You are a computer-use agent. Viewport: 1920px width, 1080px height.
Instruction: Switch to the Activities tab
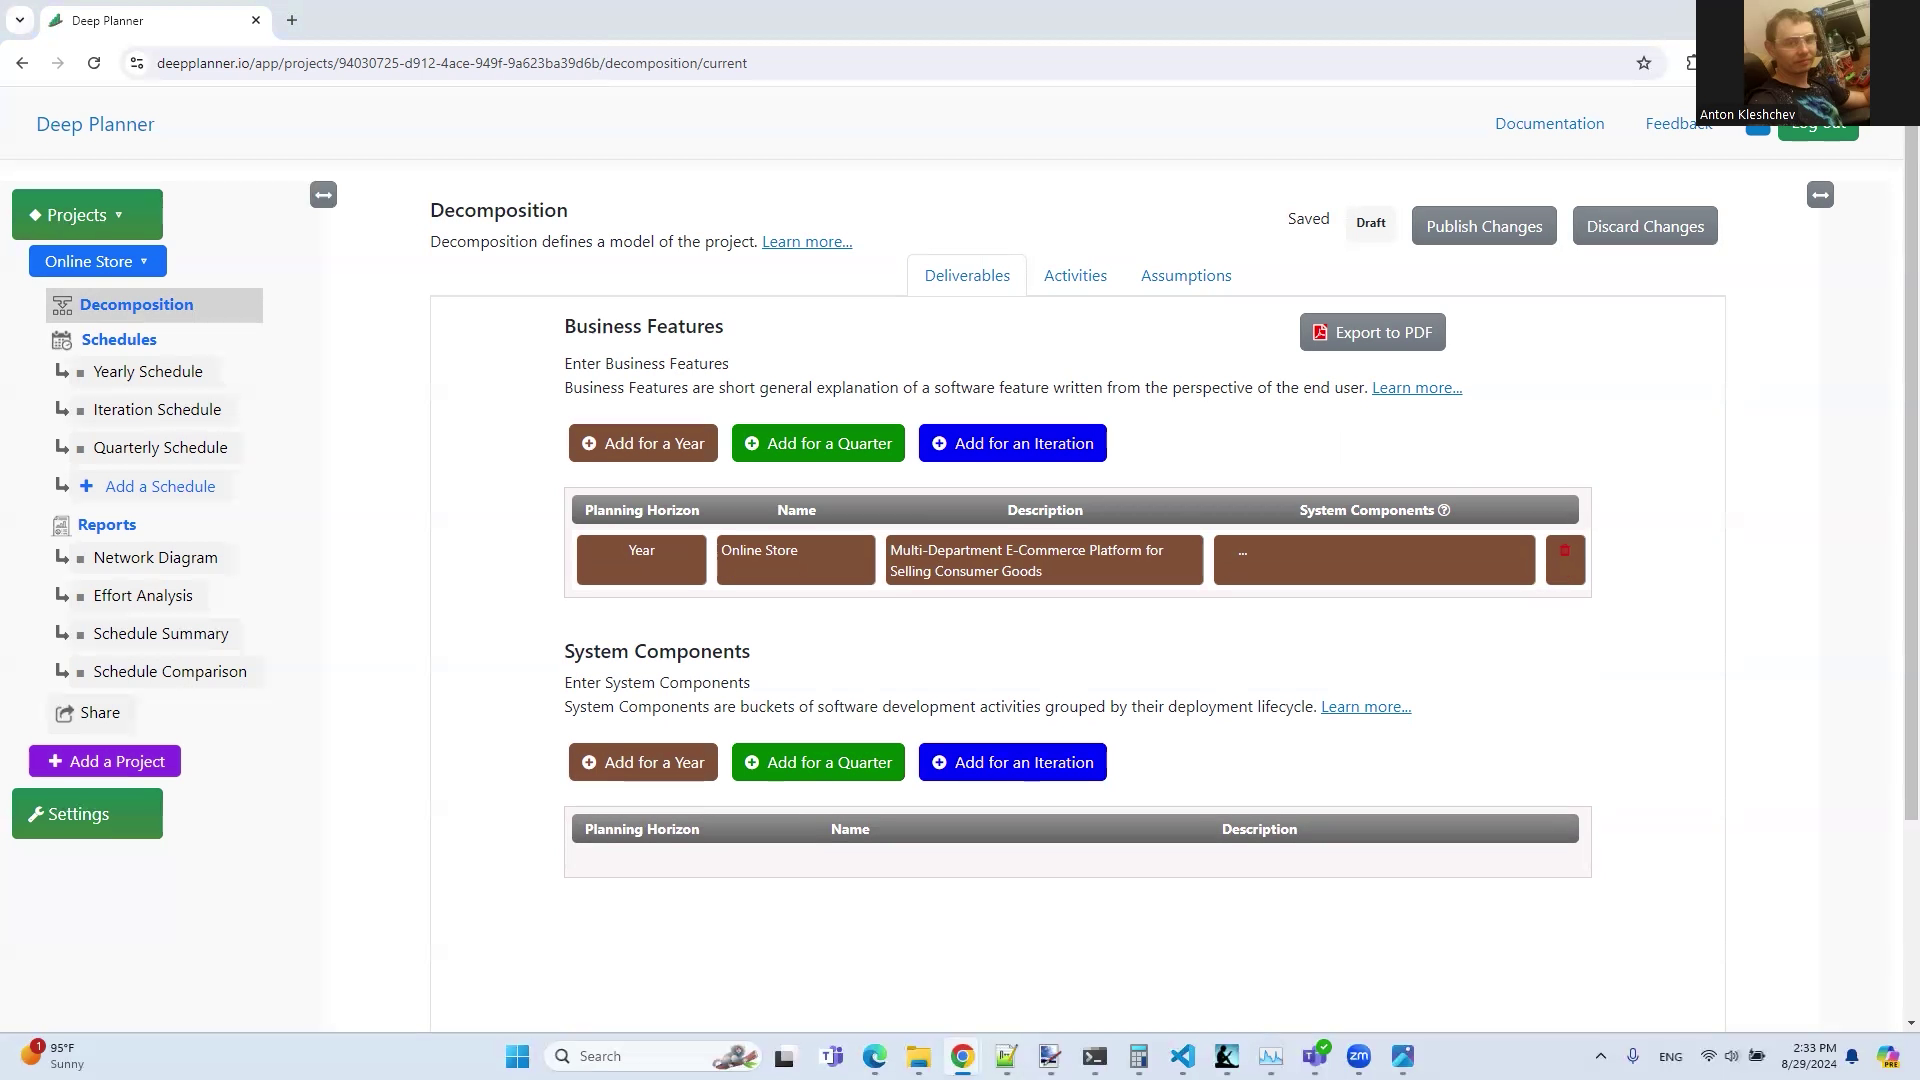(1075, 276)
